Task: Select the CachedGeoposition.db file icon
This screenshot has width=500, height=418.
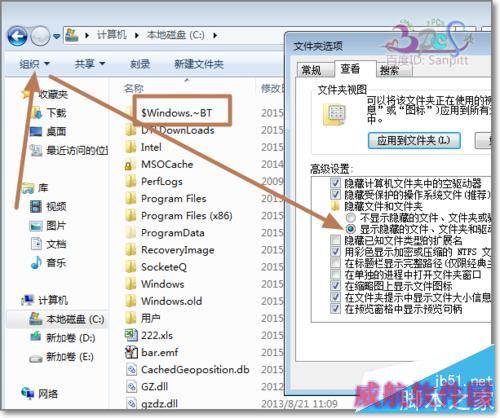Action: [131, 369]
